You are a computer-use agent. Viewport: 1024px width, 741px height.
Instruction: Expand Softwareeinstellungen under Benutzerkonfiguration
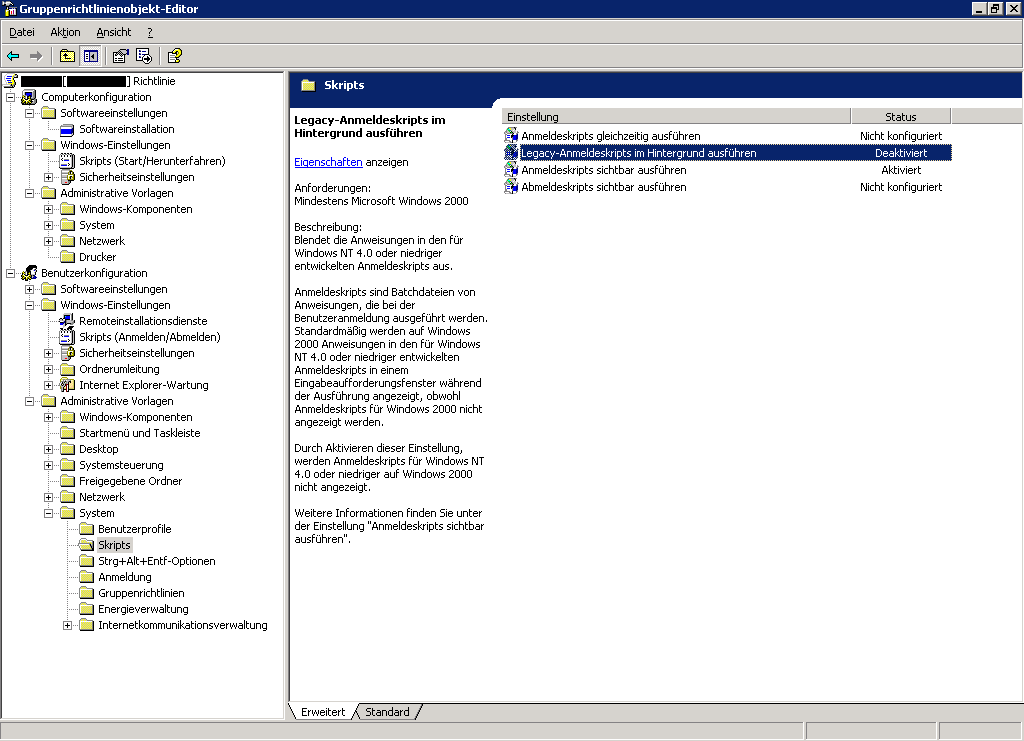(x=29, y=289)
